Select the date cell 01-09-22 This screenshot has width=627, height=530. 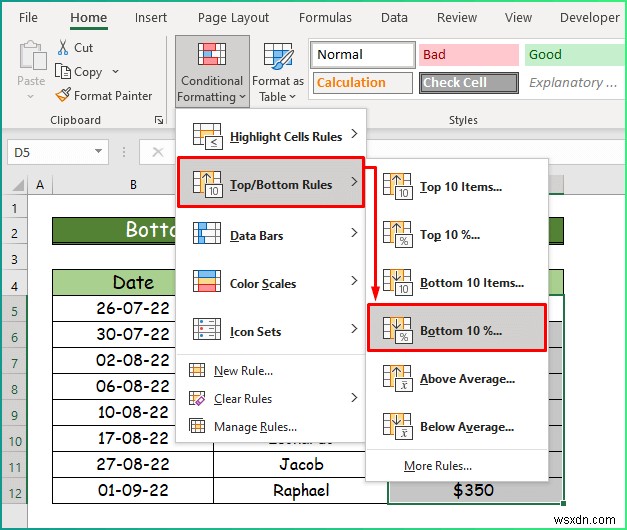(x=133, y=490)
